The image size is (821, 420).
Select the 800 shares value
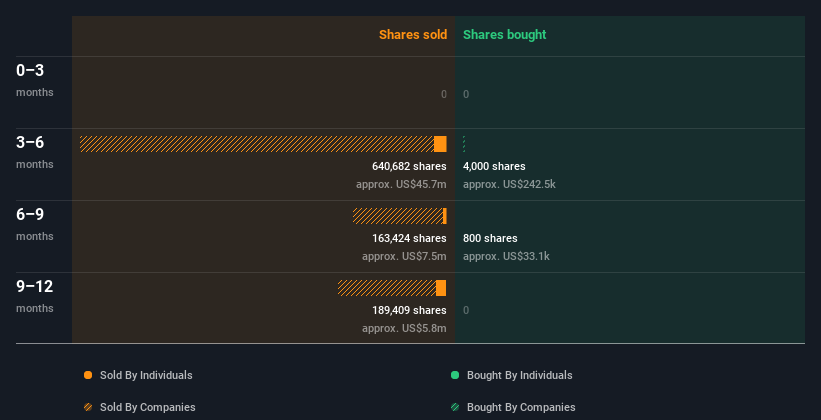pyautogui.click(x=490, y=238)
